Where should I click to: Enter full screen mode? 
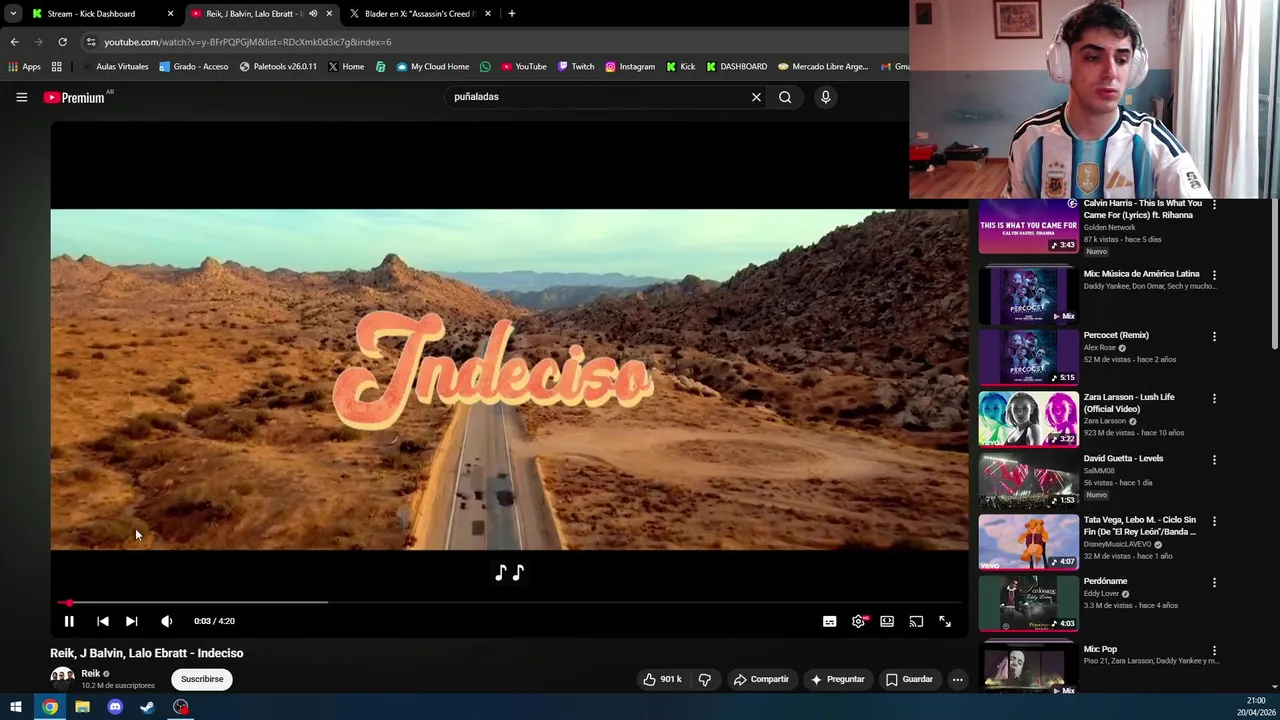(945, 621)
